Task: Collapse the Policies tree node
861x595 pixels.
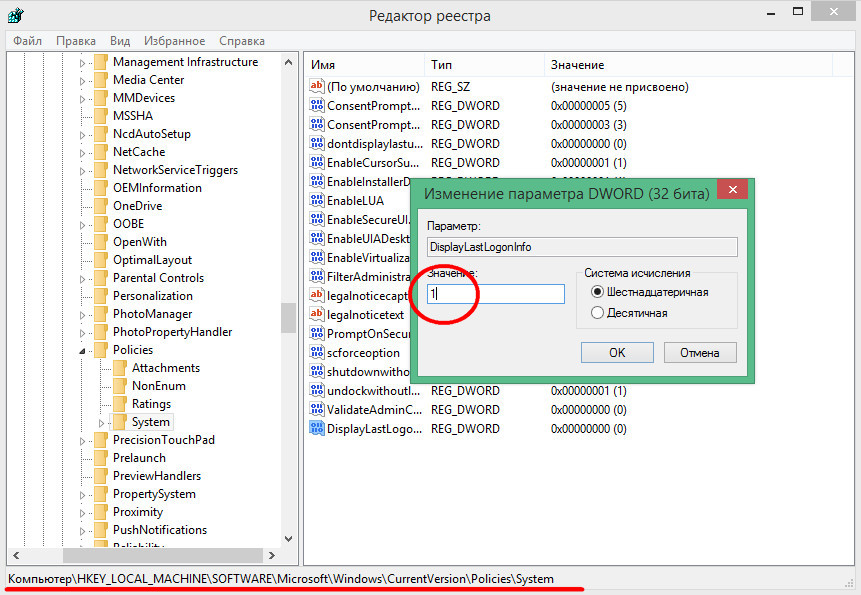Action: tap(83, 351)
